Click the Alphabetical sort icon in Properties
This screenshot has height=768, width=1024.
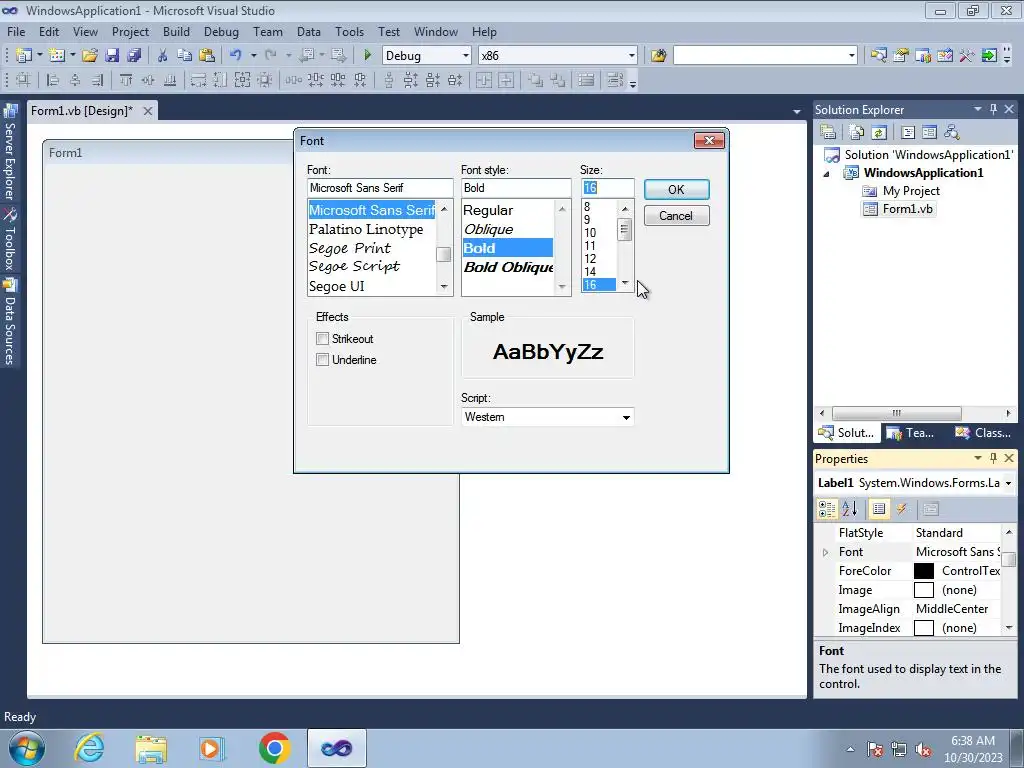pyautogui.click(x=850, y=509)
